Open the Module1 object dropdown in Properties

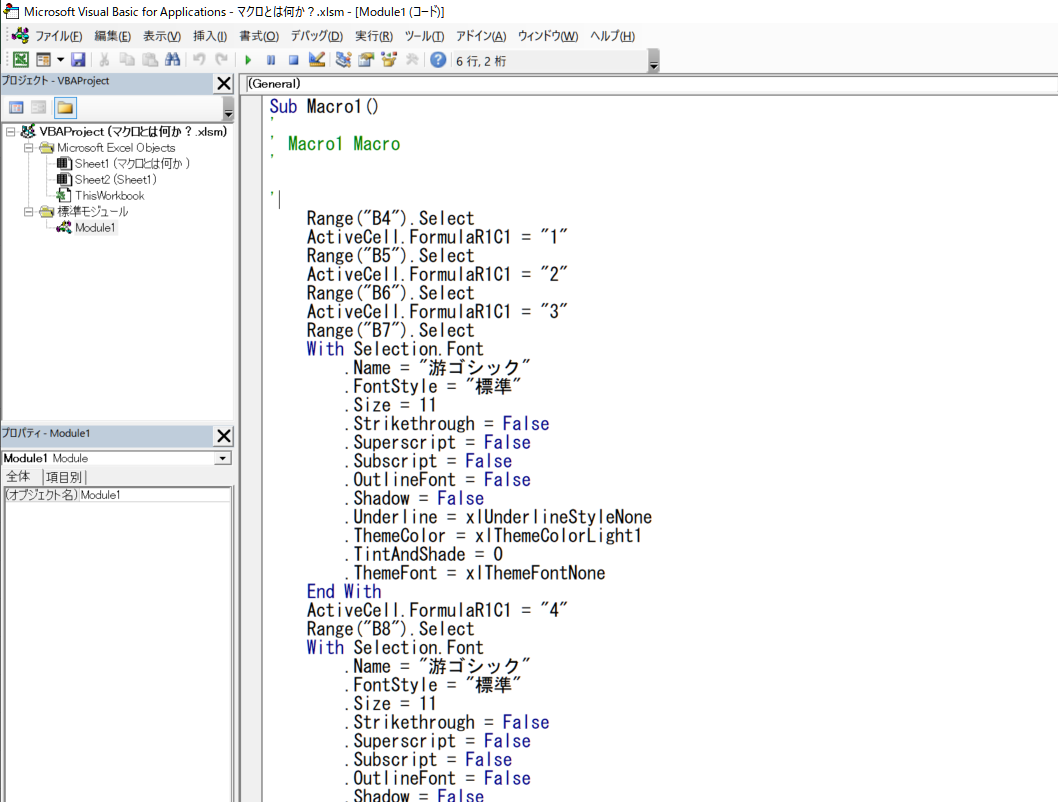[223, 458]
